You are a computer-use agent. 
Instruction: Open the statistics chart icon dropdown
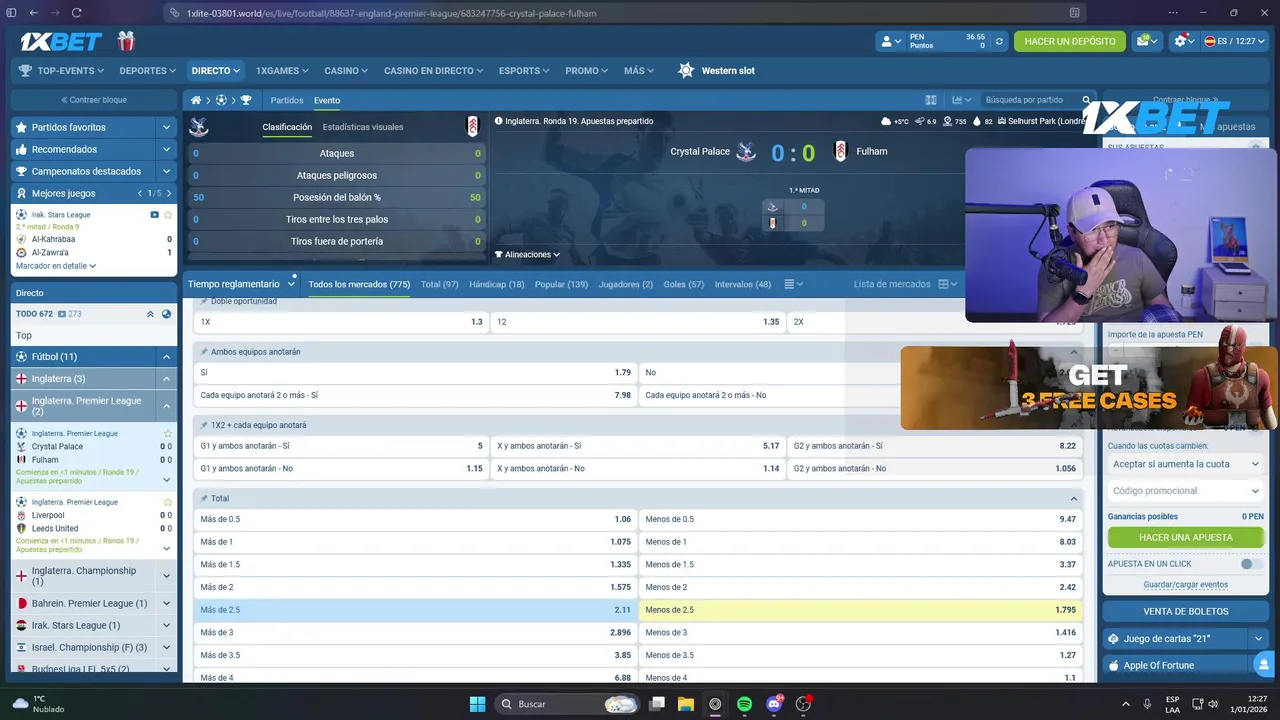961,100
